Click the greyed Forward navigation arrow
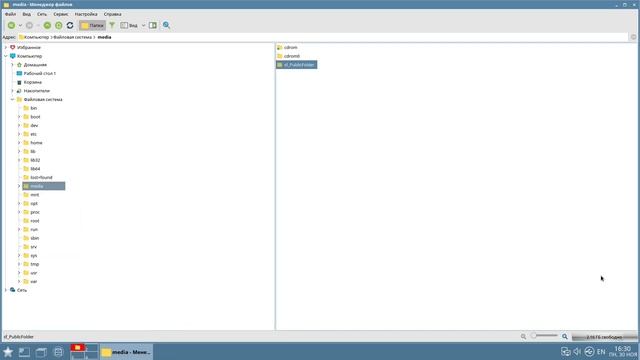The height and width of the screenshot is (360, 640). coord(29,25)
